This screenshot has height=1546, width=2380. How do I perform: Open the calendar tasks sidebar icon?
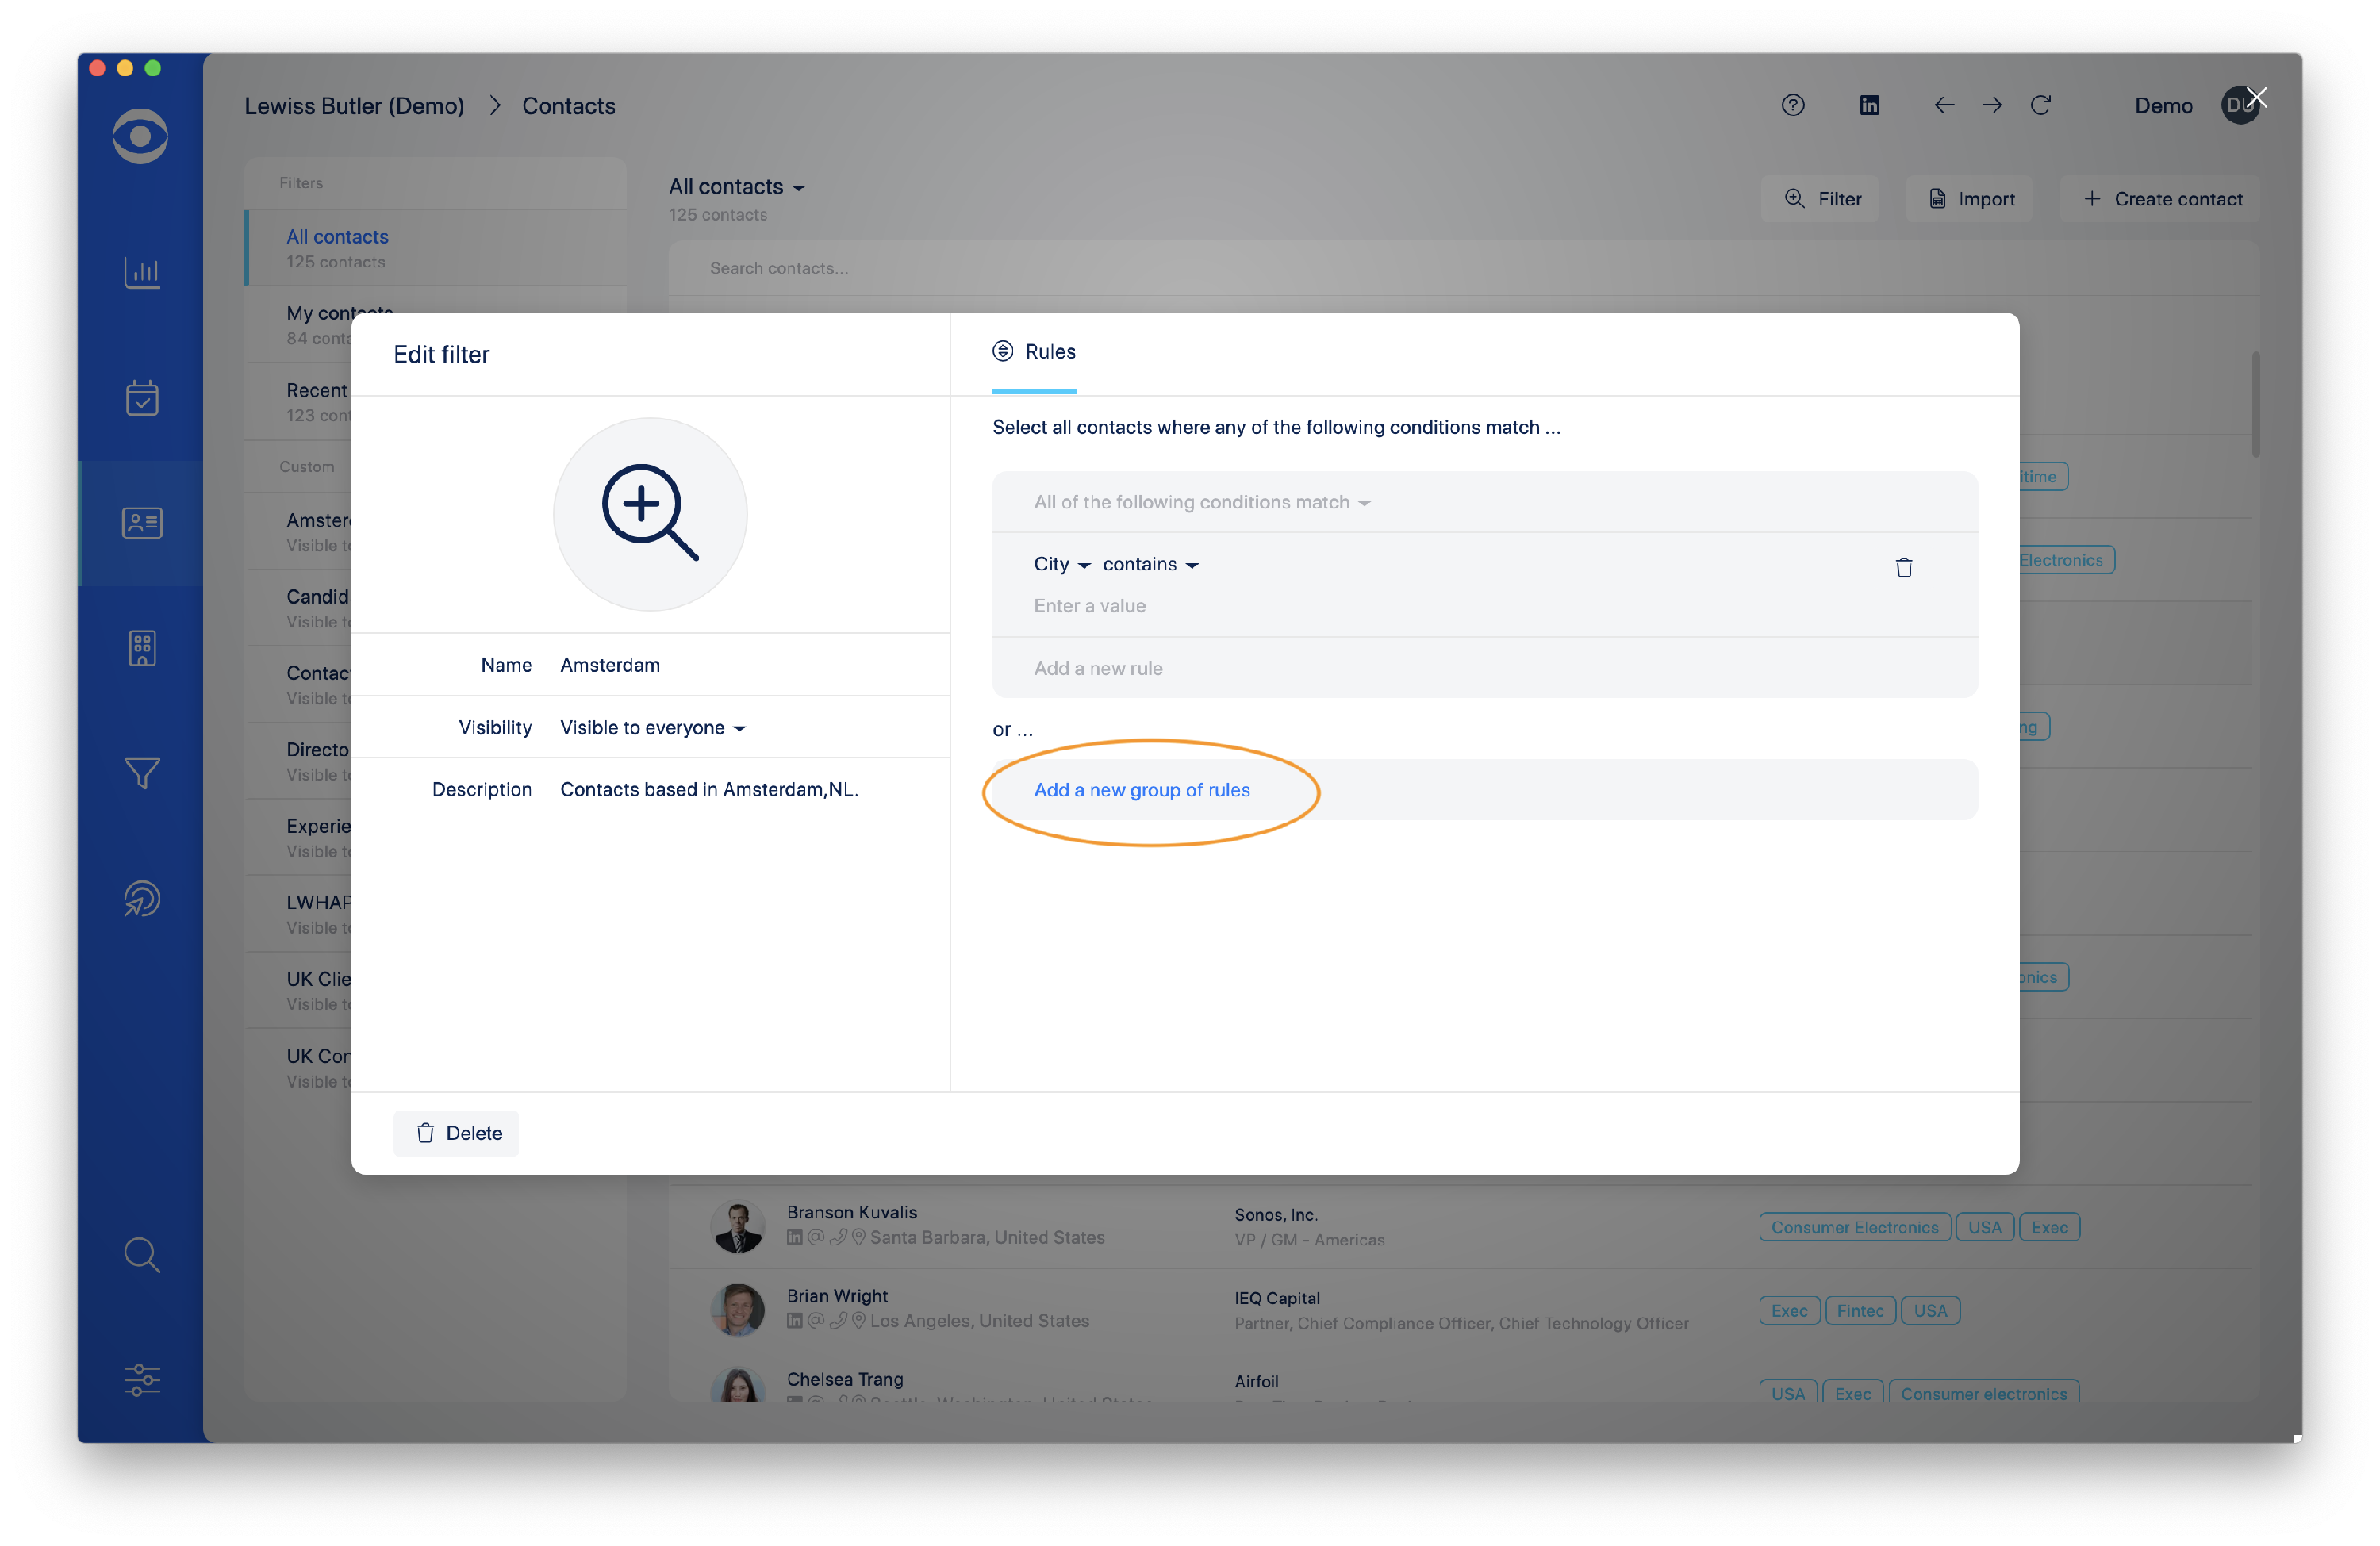(x=142, y=398)
